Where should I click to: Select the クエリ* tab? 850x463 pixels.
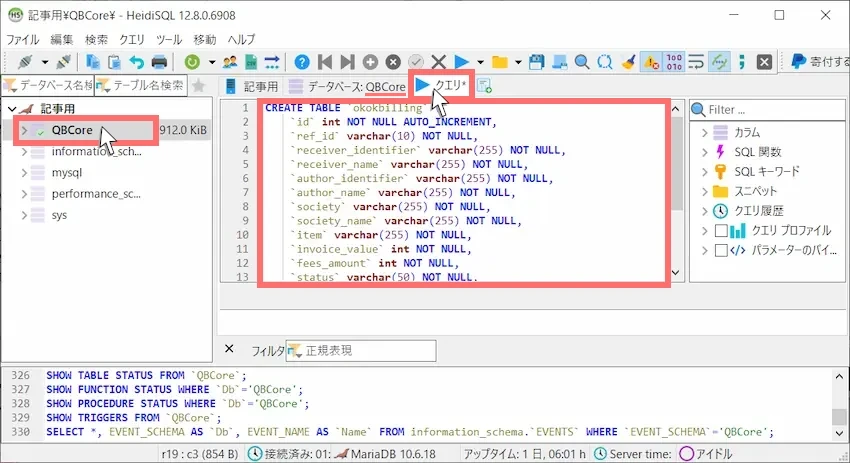[x=442, y=85]
